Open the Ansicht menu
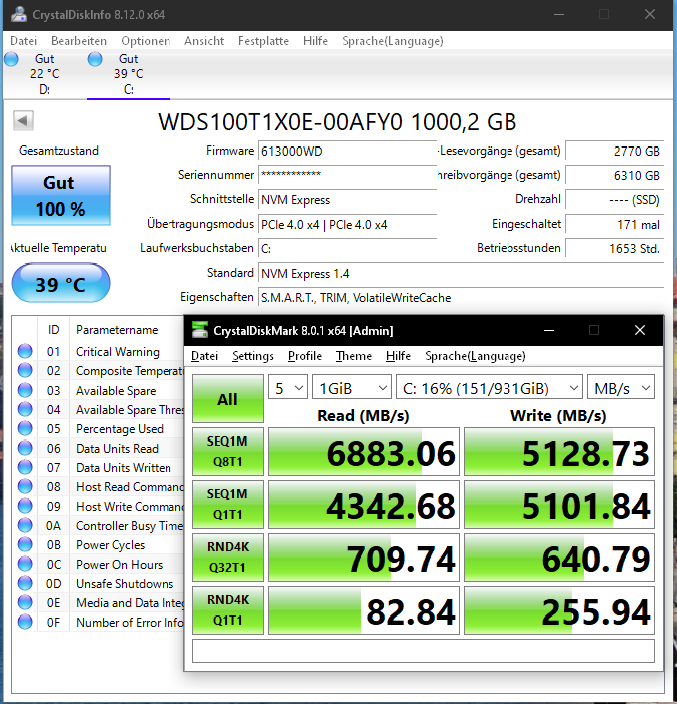The image size is (677, 704). pos(204,41)
